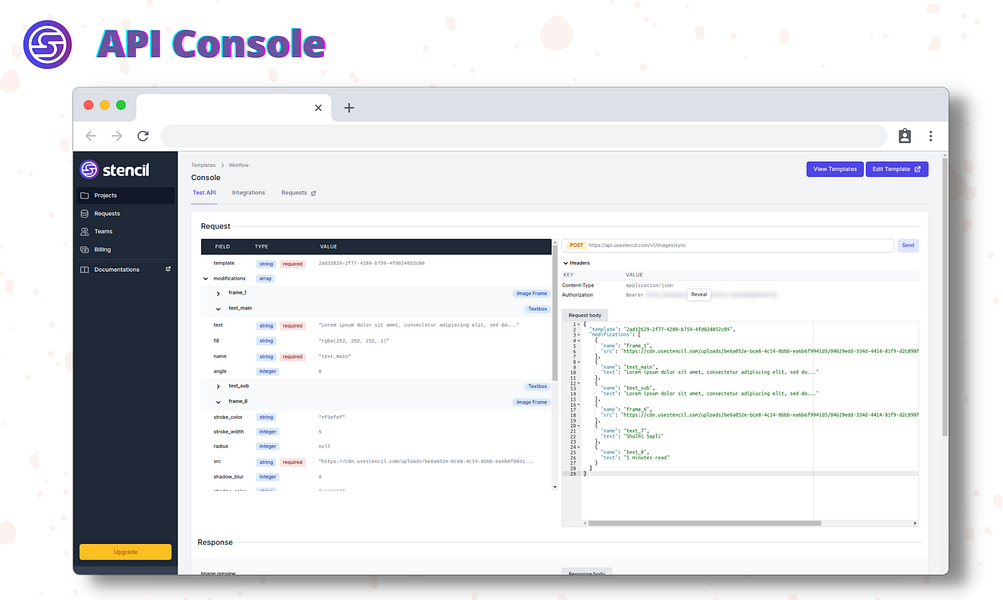
Task: Switch to the Test API tab
Action: click(x=205, y=193)
